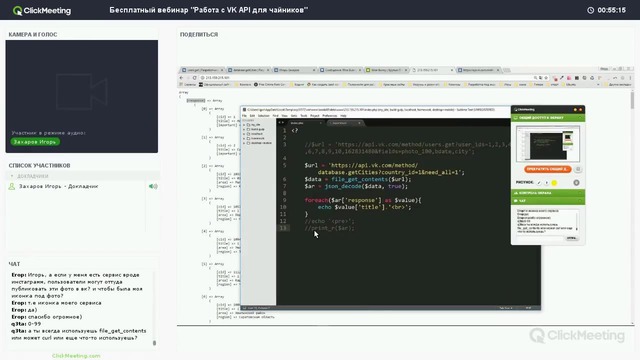Click the orange Прекратить общий доступ button
Screen dimensions: 640x360
tap(548, 169)
